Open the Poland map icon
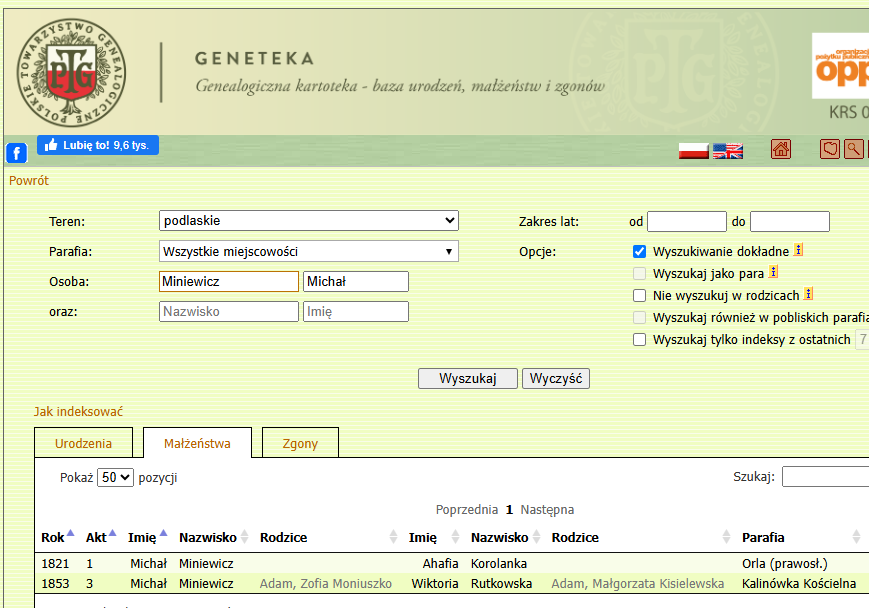This screenshot has width=869, height=608. pos(830,149)
